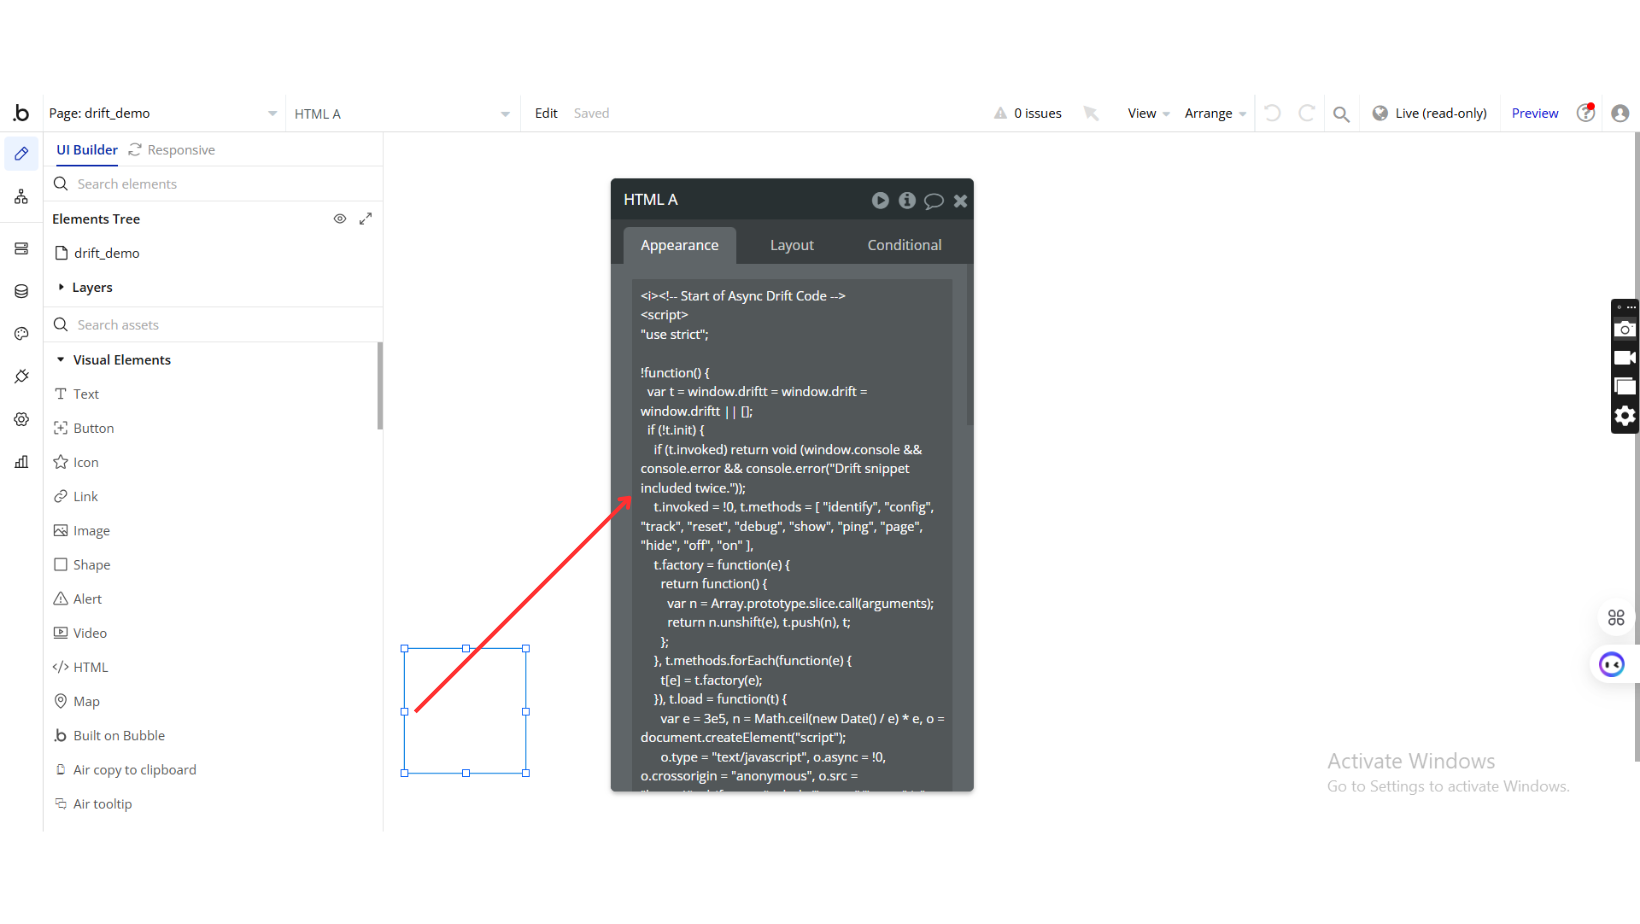Click the info icon in HTML A panel

(907, 200)
